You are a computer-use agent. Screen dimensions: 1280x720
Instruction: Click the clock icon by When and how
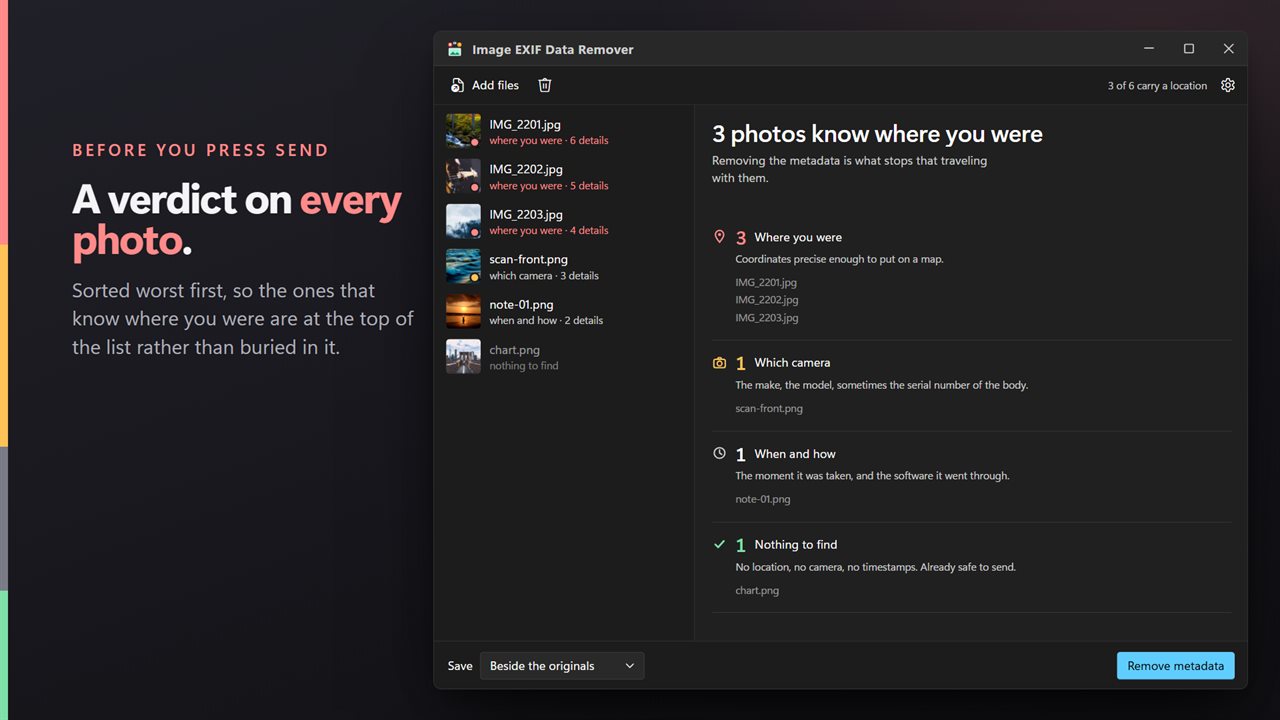[x=719, y=453]
